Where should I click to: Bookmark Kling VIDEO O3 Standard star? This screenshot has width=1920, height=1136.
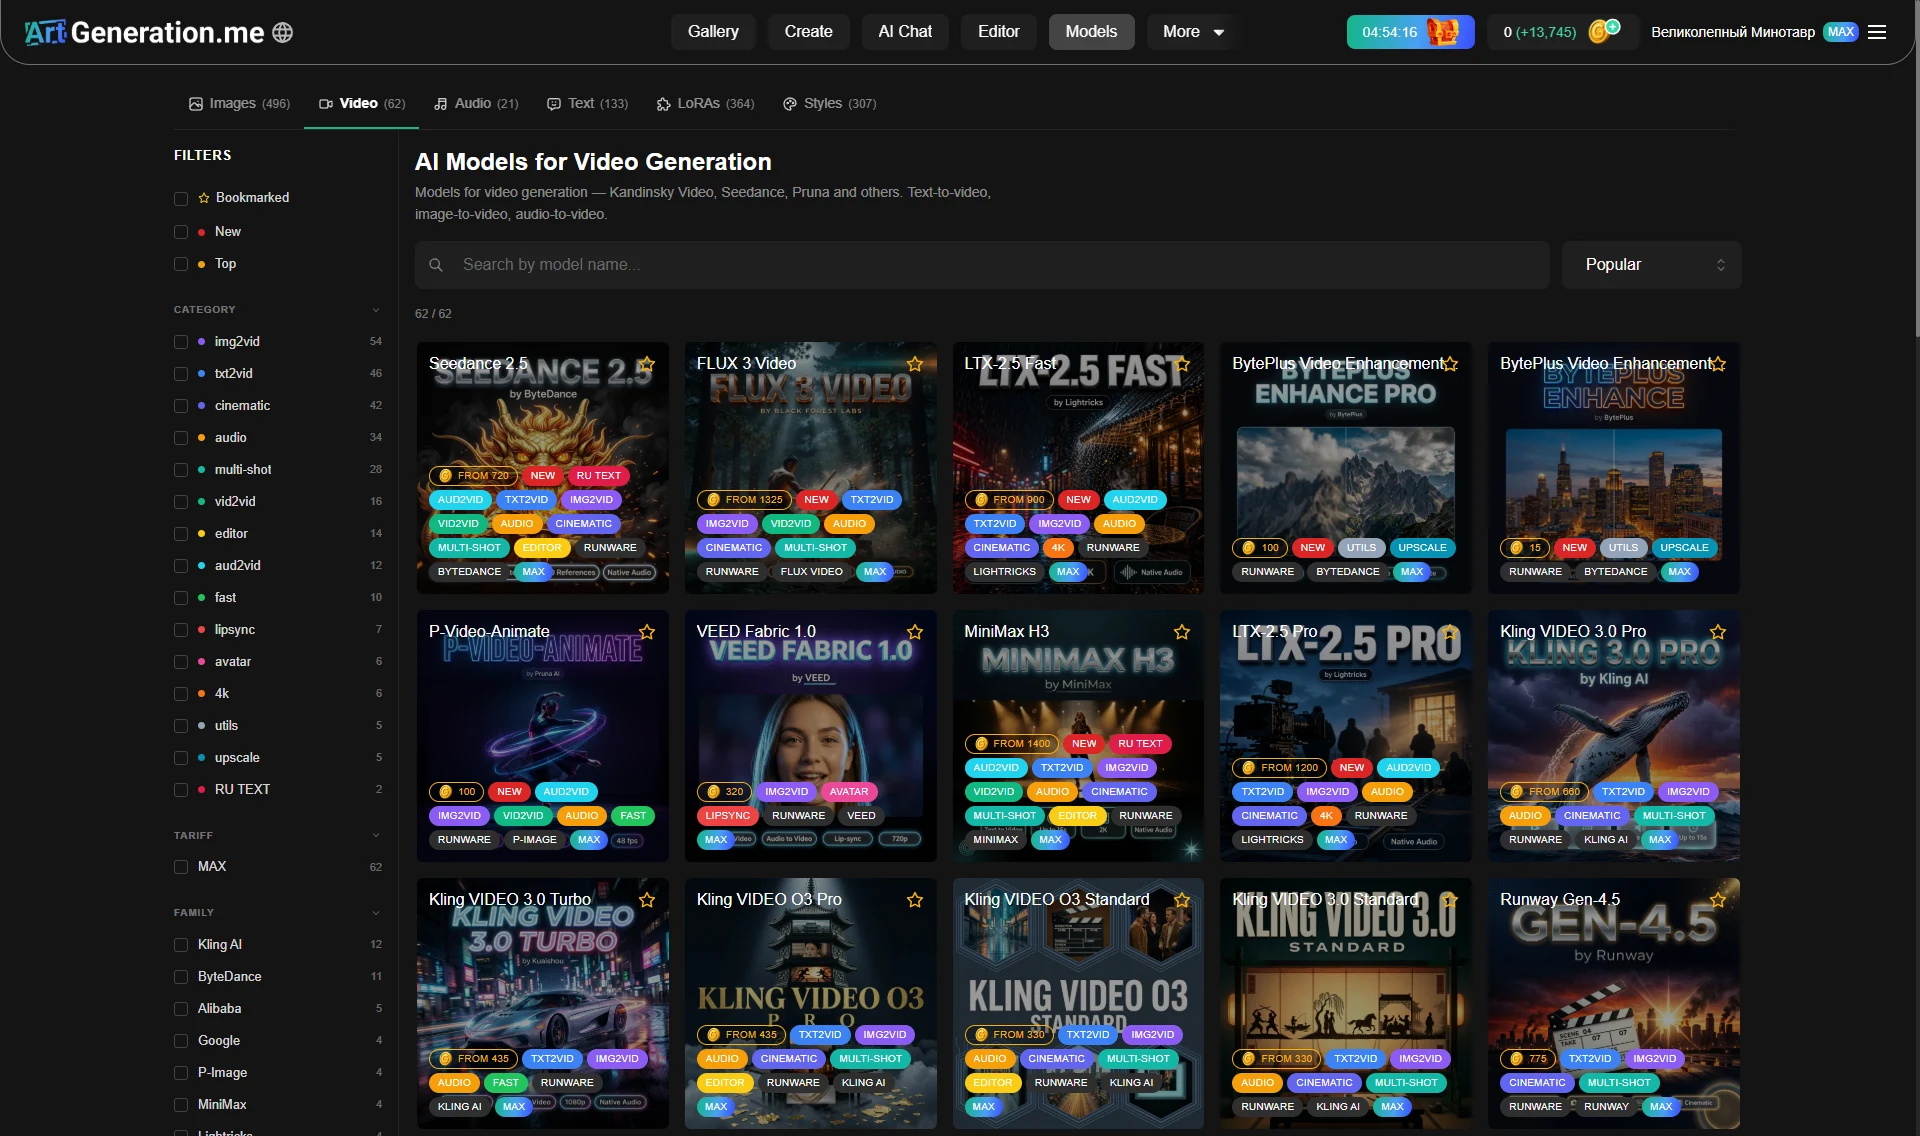pyautogui.click(x=1182, y=900)
